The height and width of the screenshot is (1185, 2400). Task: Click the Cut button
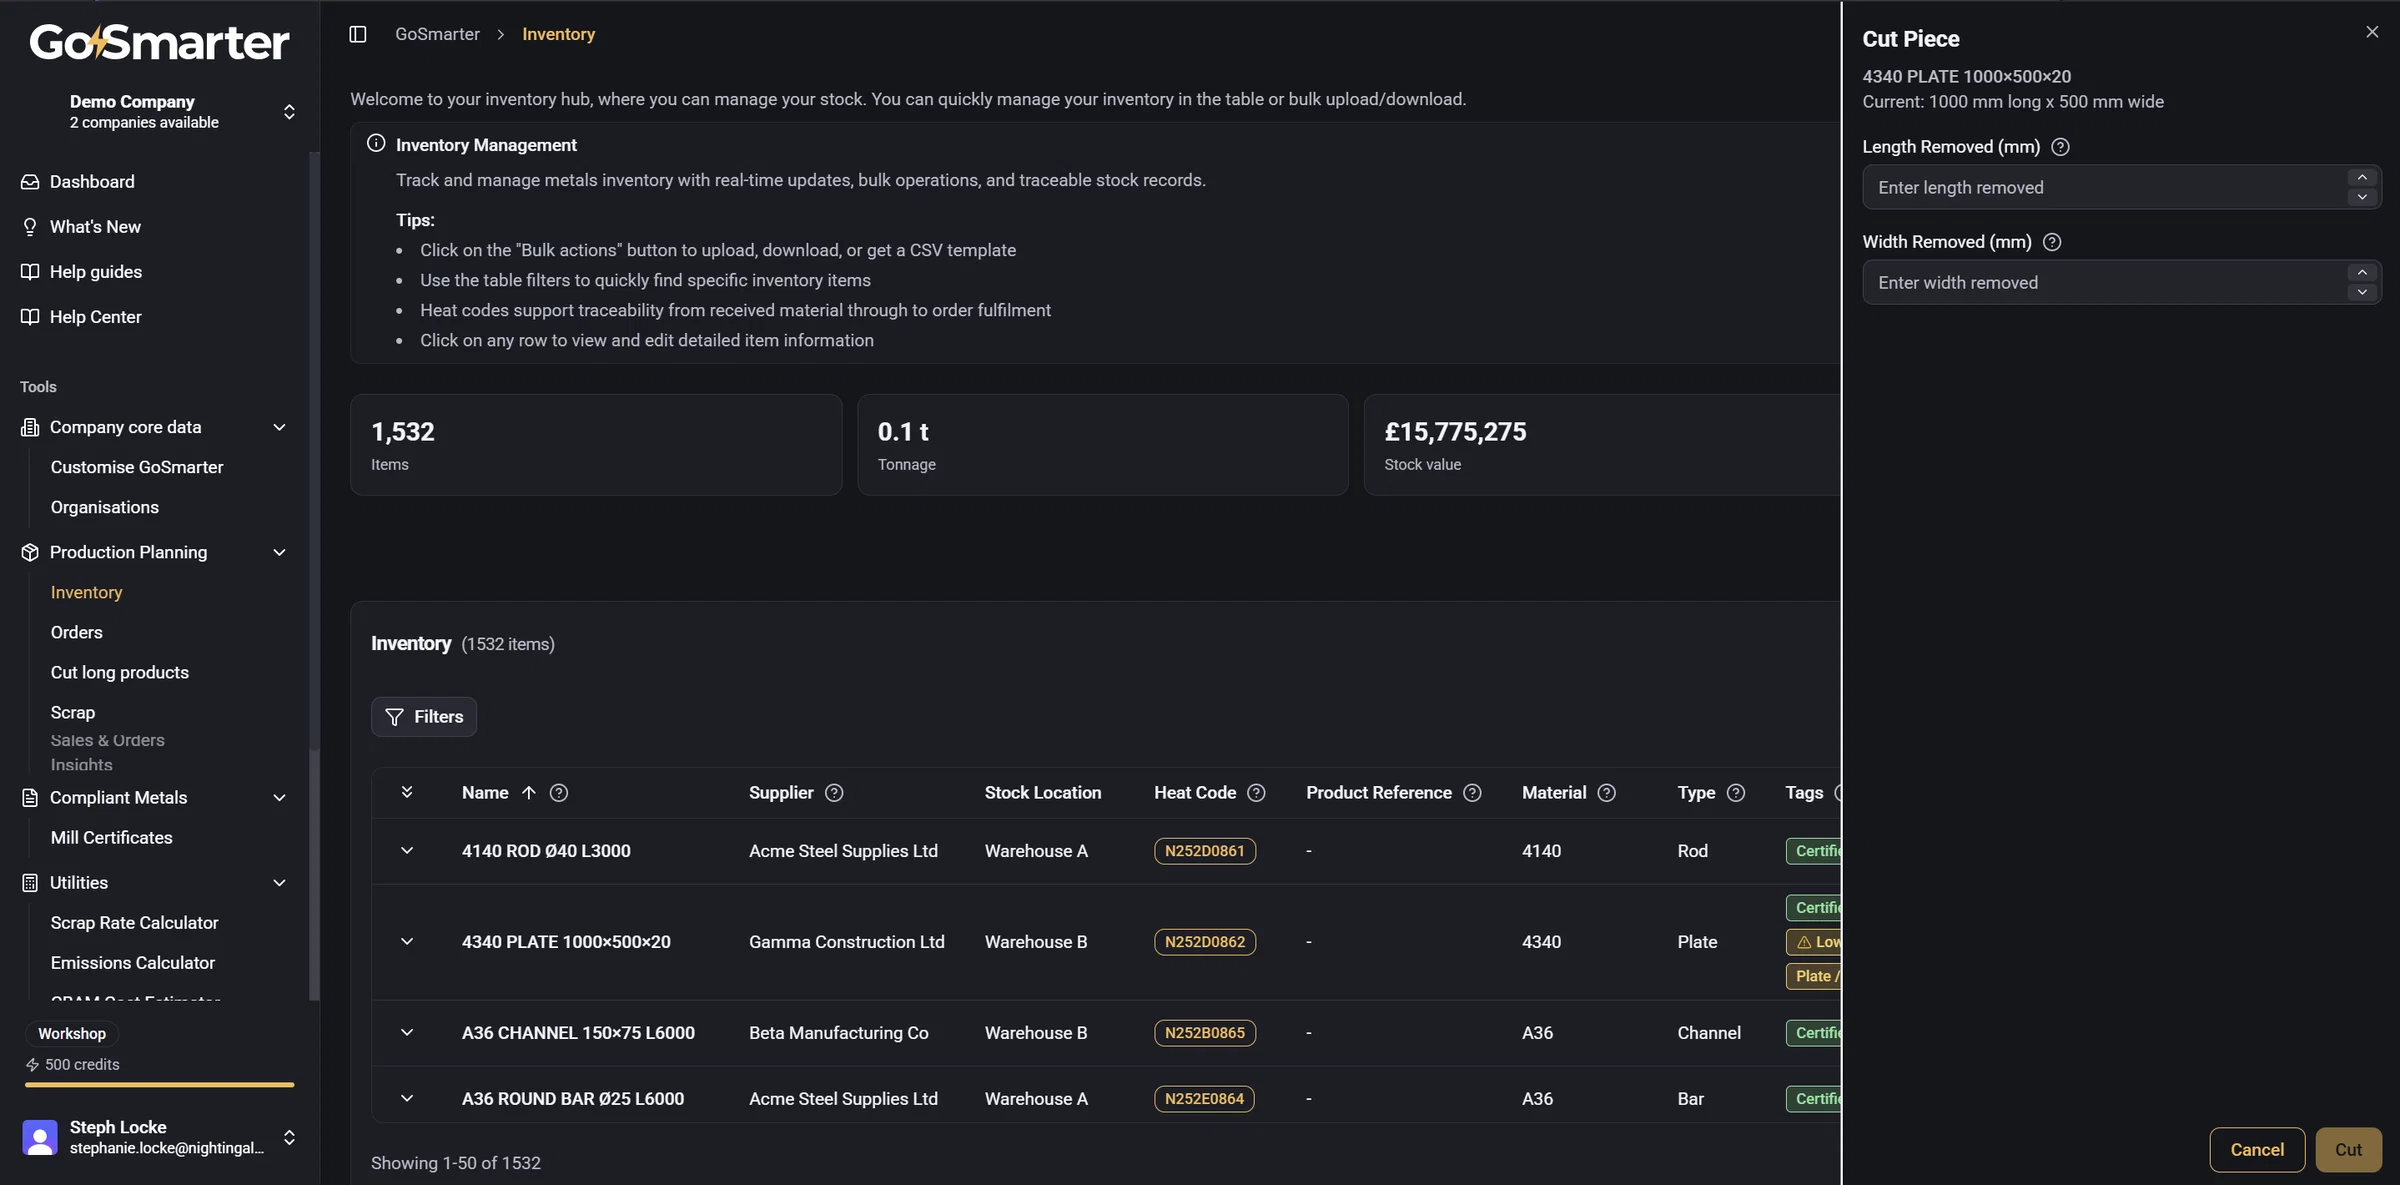[2348, 1150]
